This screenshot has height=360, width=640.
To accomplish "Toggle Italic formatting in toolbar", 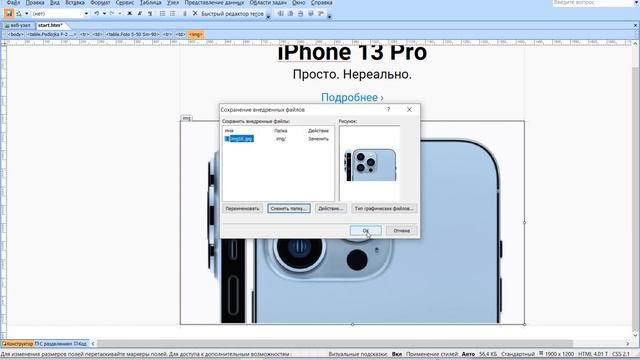I will coord(140,13).
